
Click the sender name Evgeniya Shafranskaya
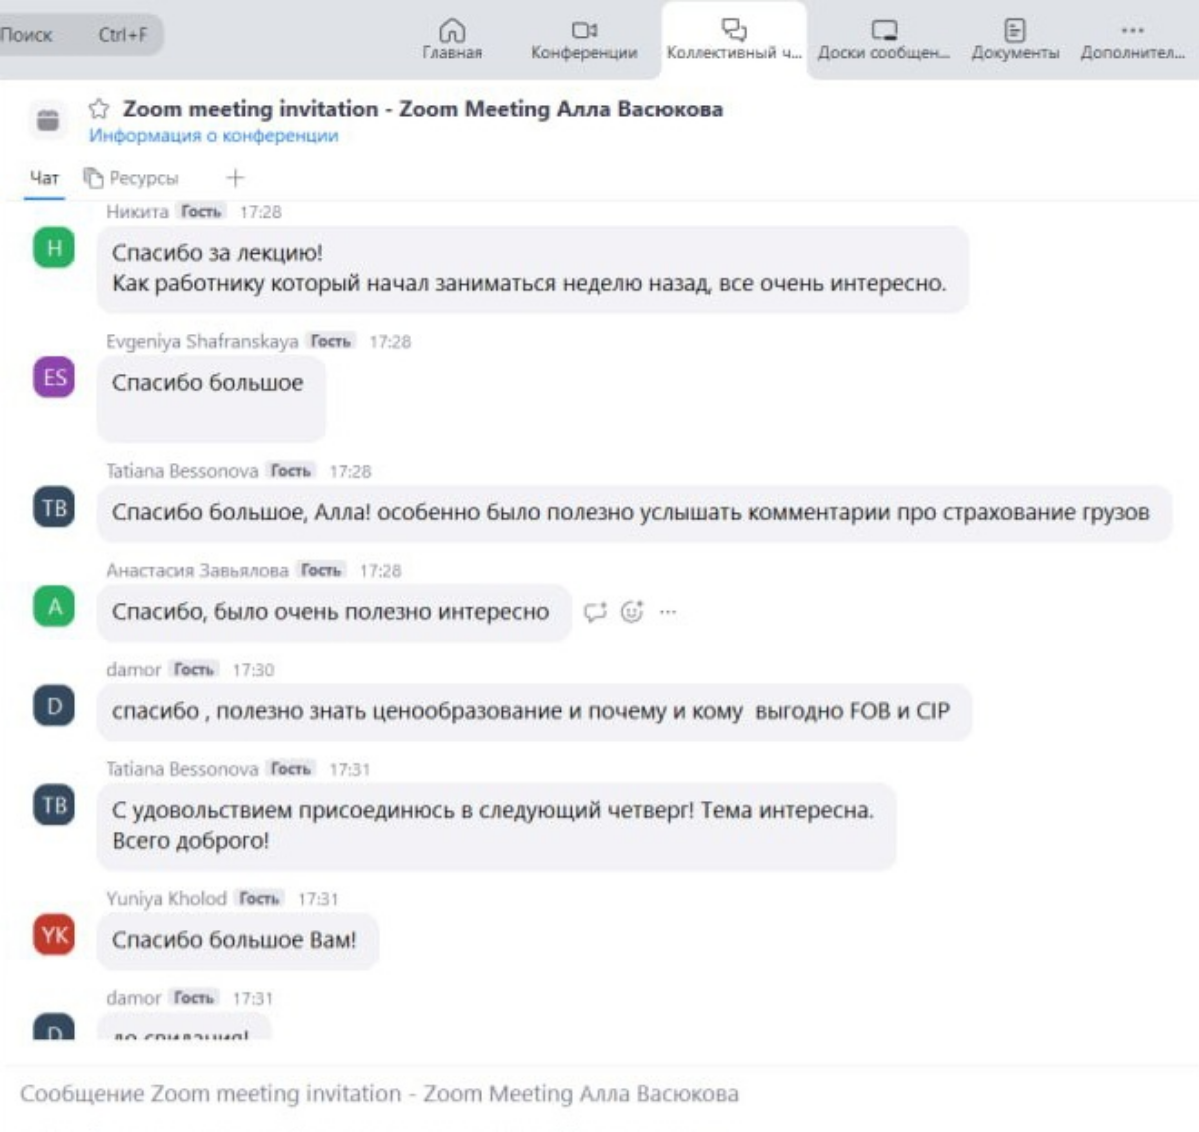pyautogui.click(x=202, y=341)
